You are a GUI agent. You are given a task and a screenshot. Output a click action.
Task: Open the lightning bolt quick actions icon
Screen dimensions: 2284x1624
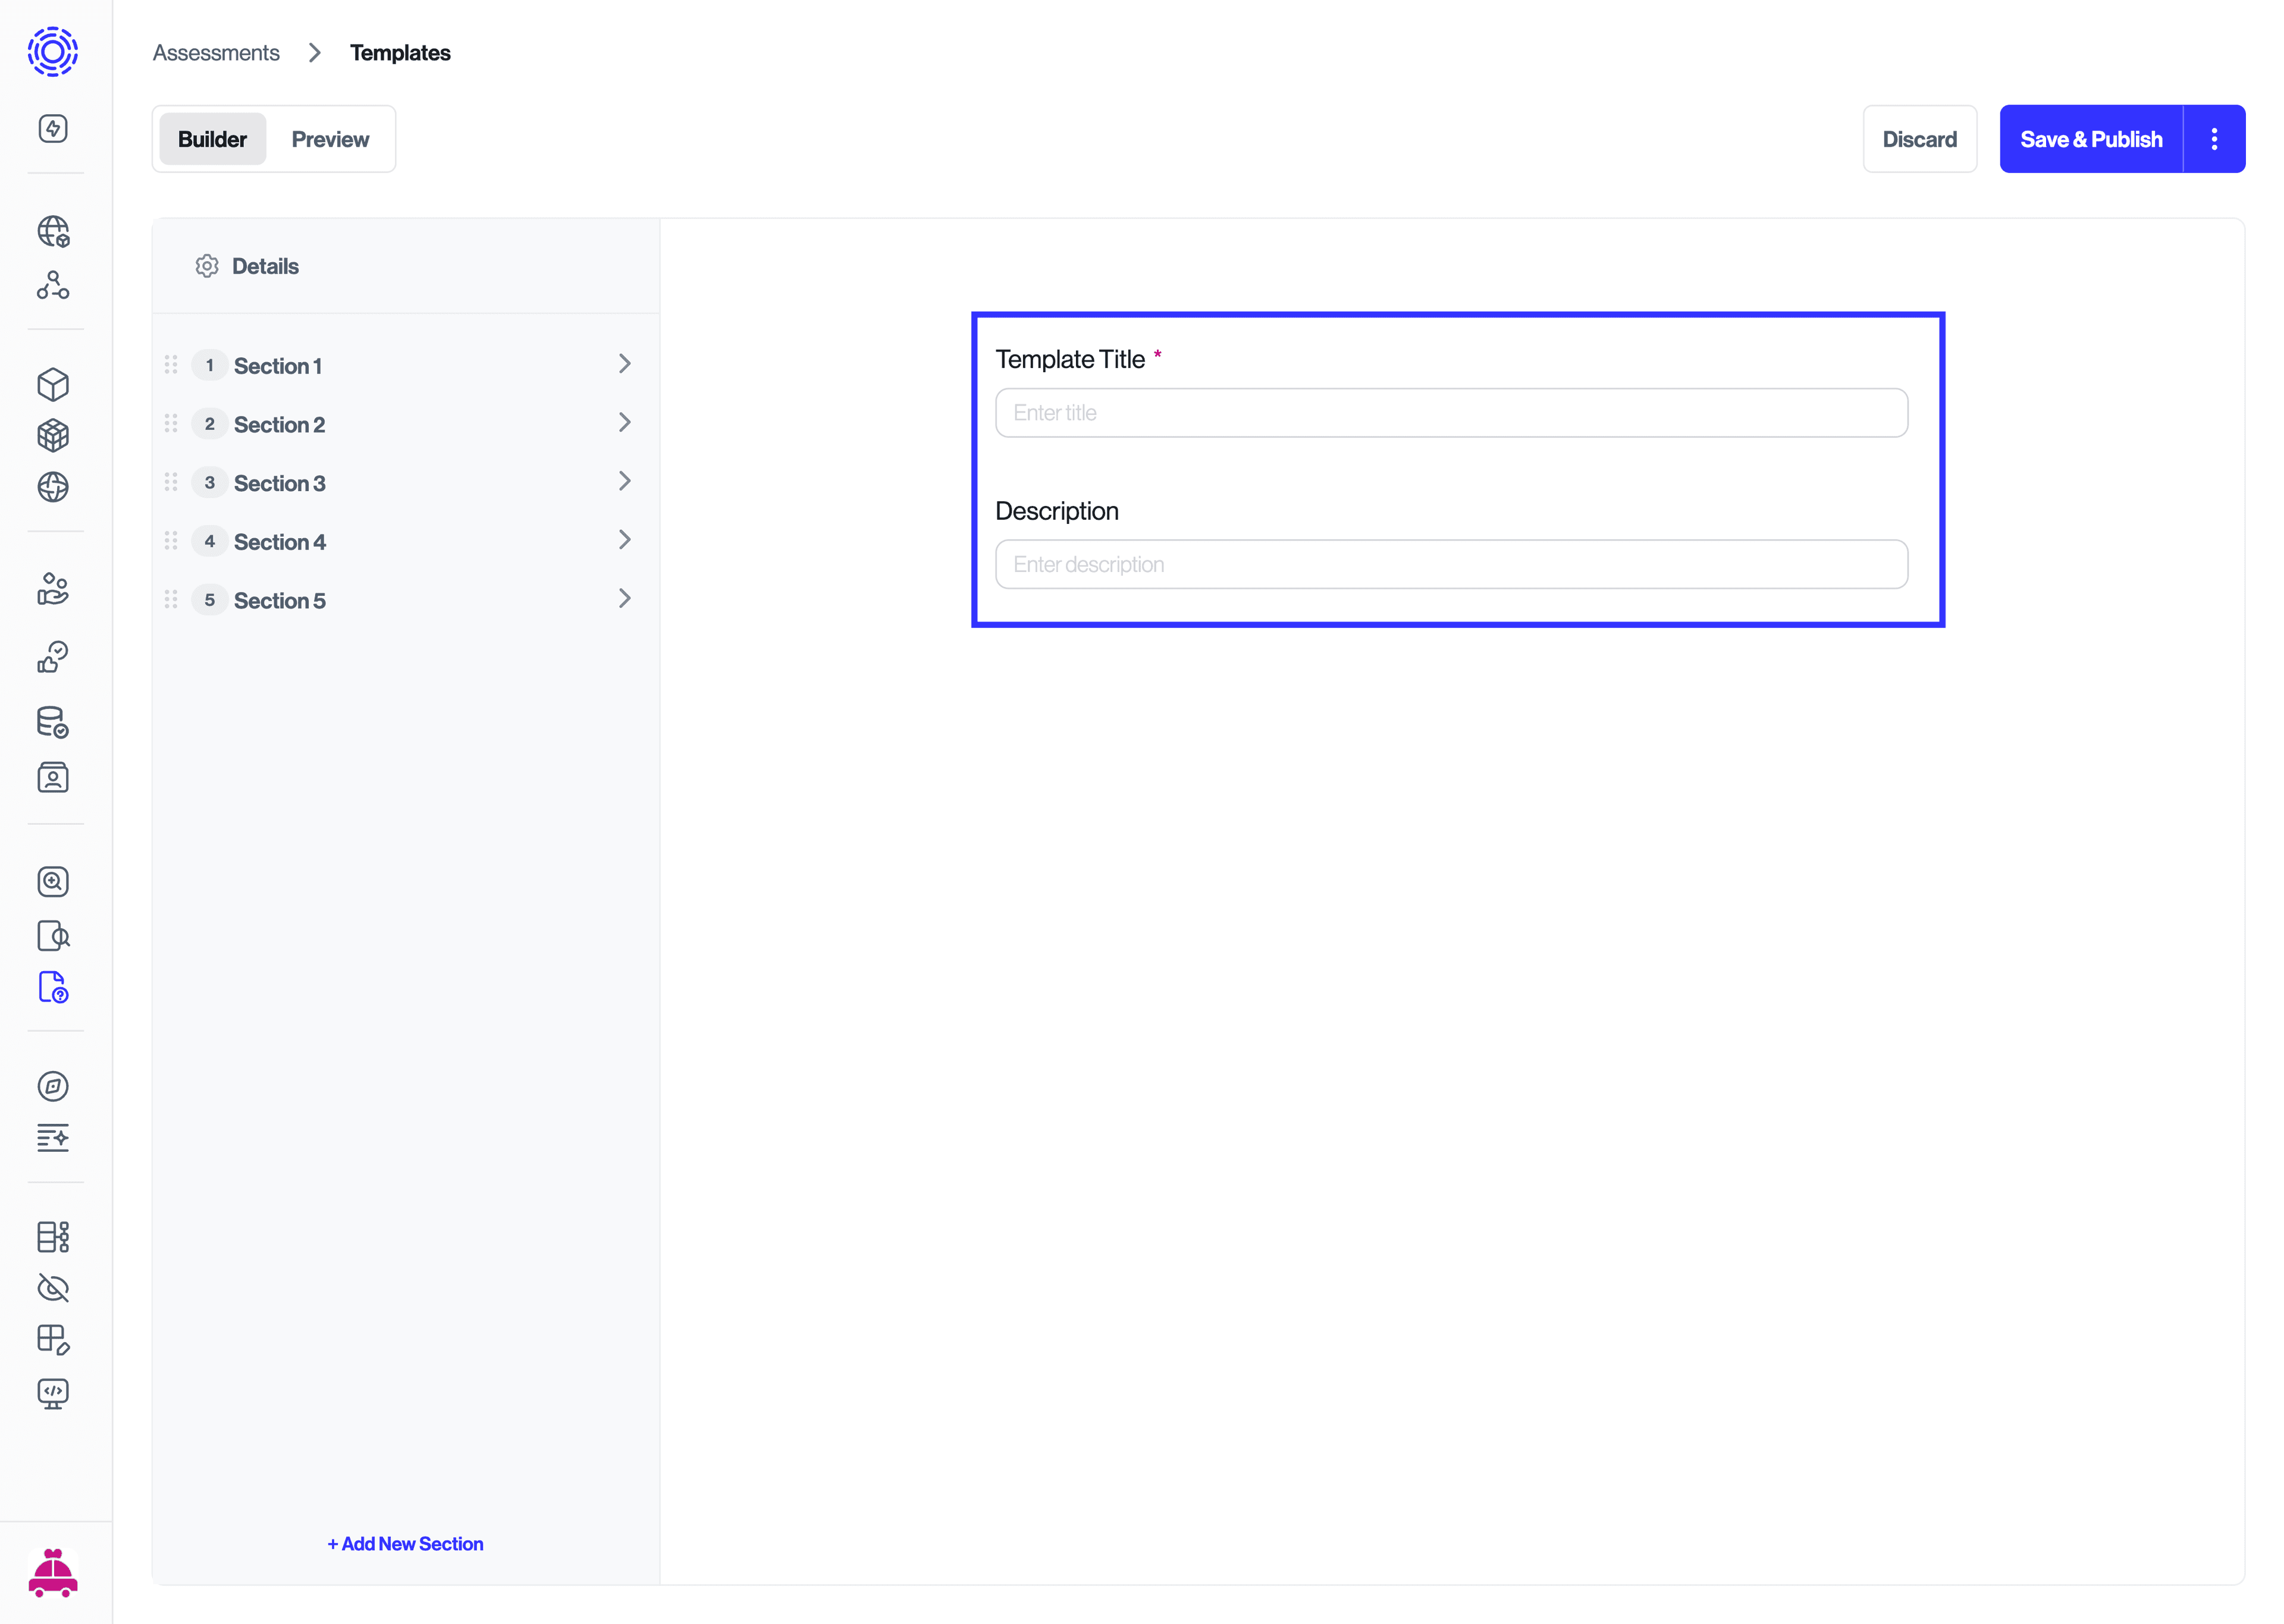coord(53,128)
